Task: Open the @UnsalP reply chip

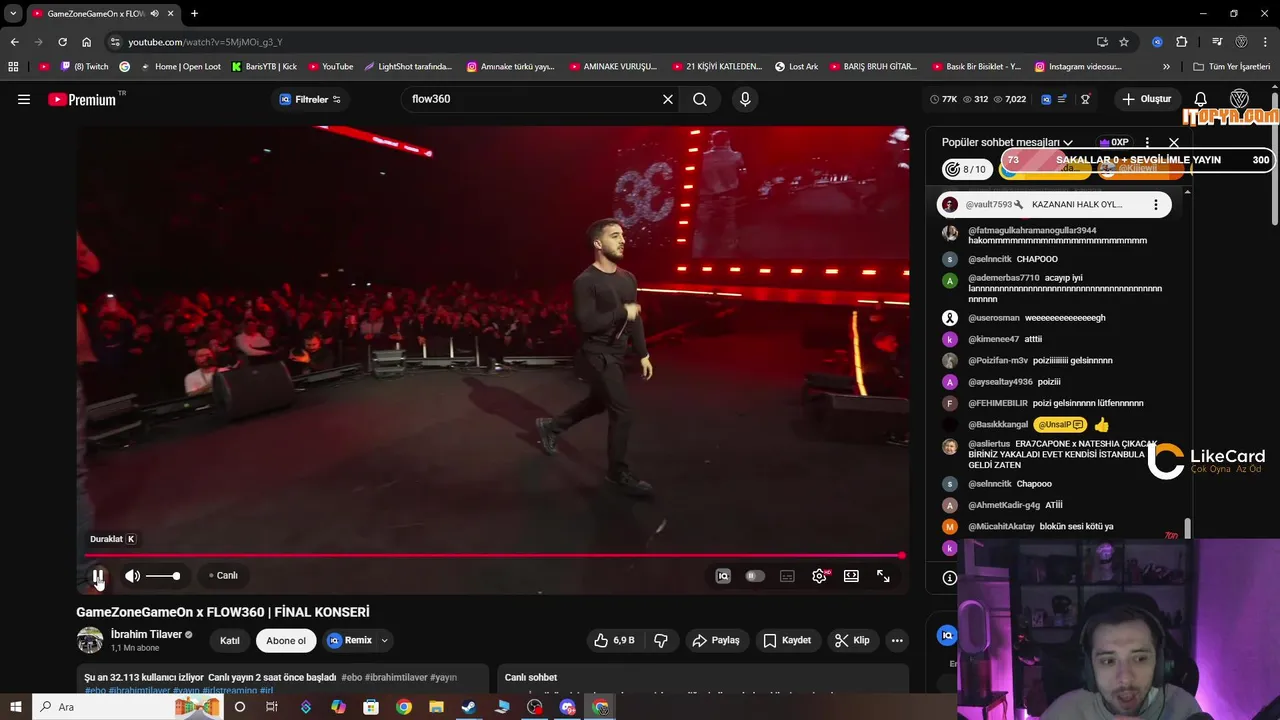Action: click(x=1060, y=424)
